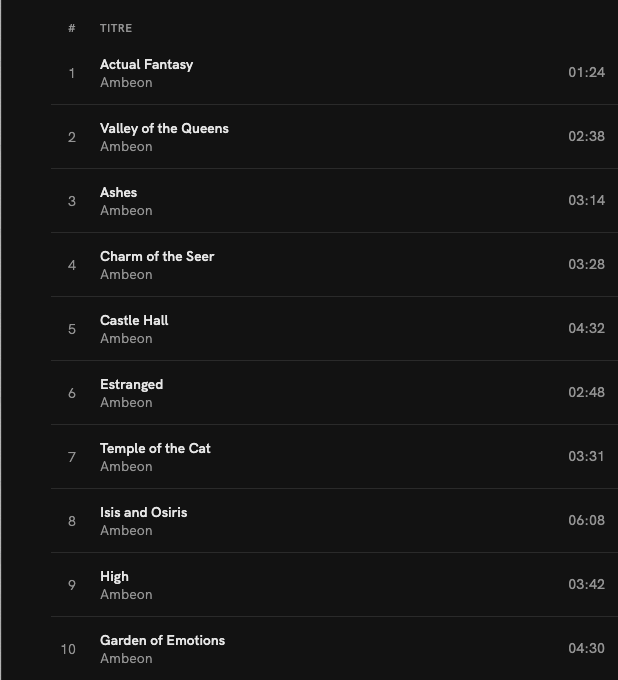Open the track Isis and Osiris

143,512
